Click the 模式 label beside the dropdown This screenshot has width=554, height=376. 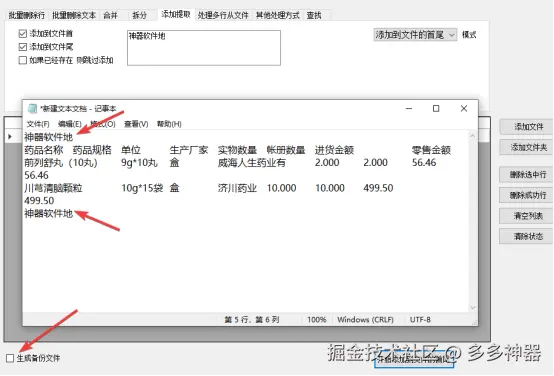(469, 35)
